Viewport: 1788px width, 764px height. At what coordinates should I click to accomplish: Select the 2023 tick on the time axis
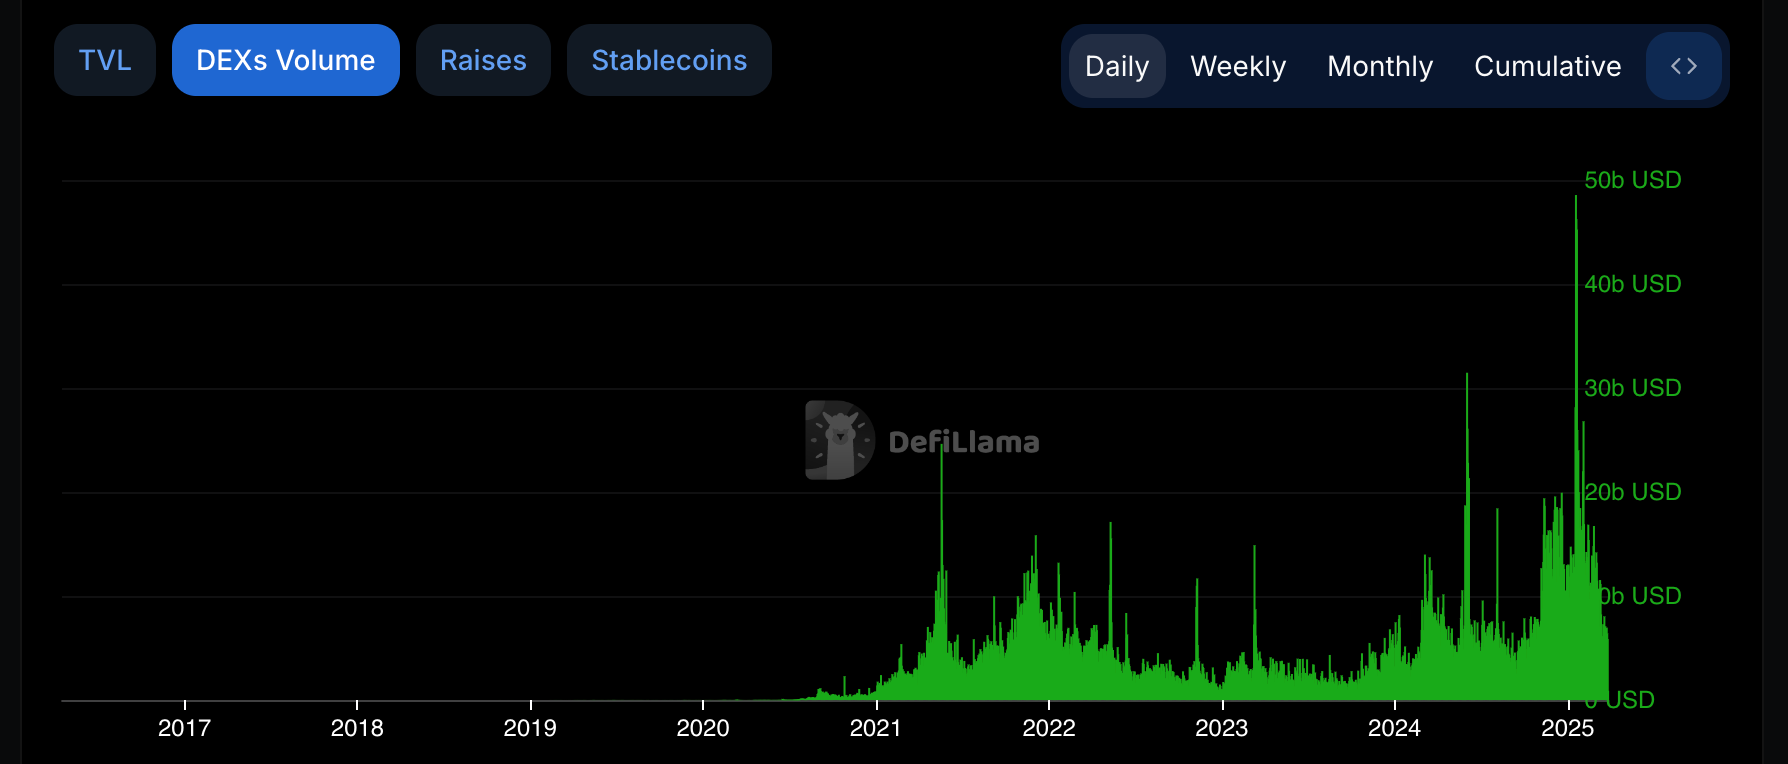(x=1221, y=728)
